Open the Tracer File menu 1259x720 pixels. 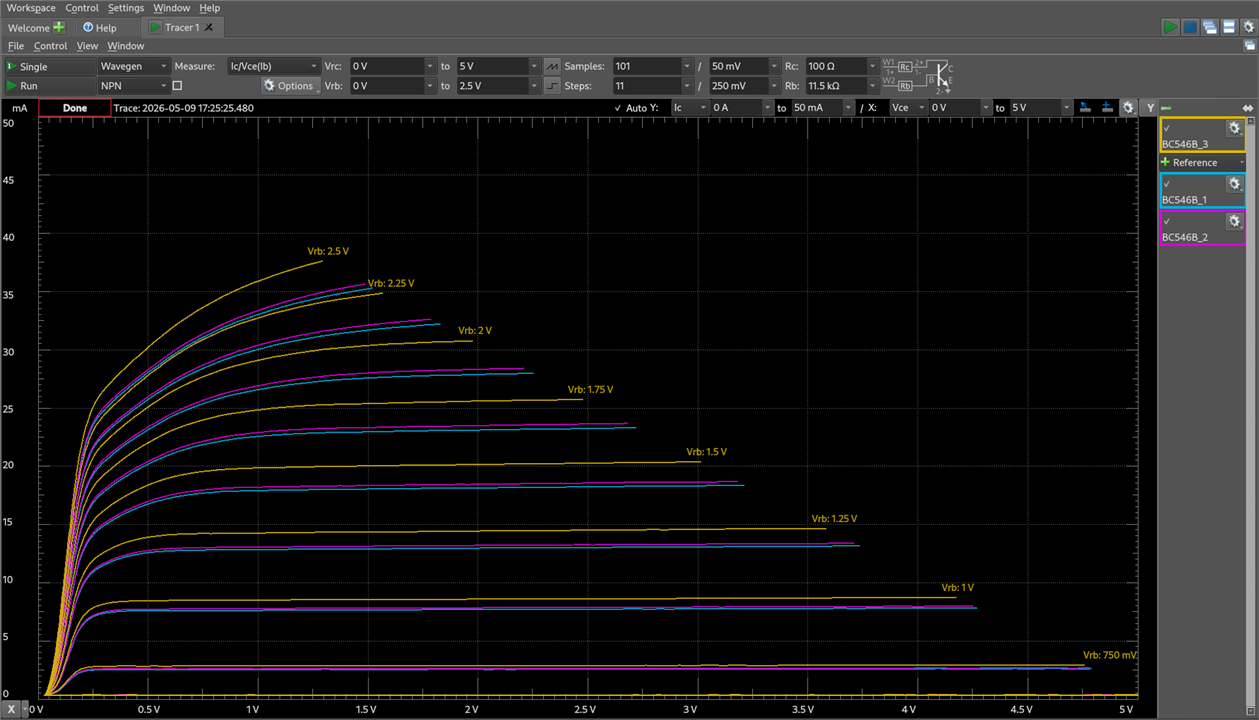point(16,46)
